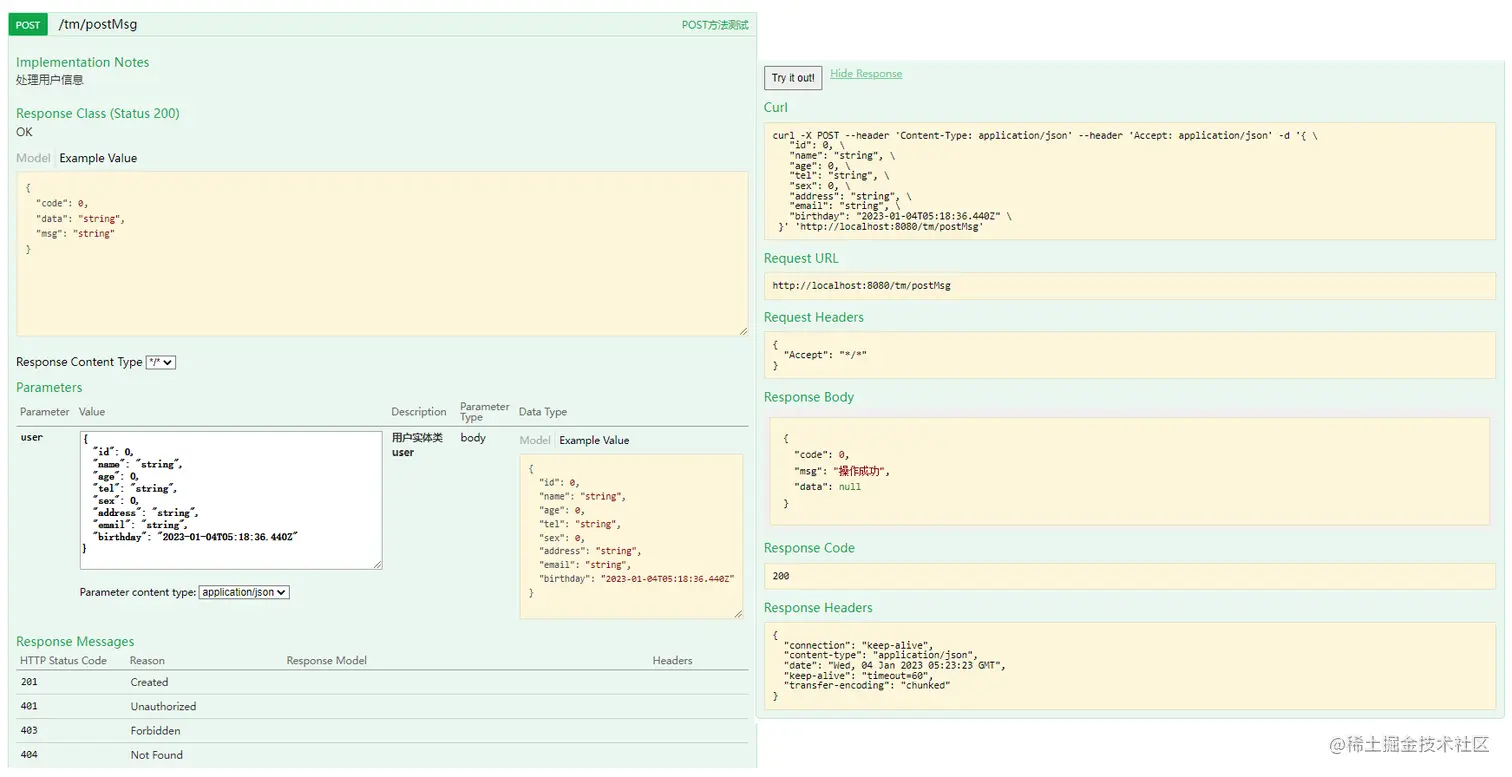The height and width of the screenshot is (777, 1512).
Task: Hide the response via Hide Response link
Action: point(866,74)
